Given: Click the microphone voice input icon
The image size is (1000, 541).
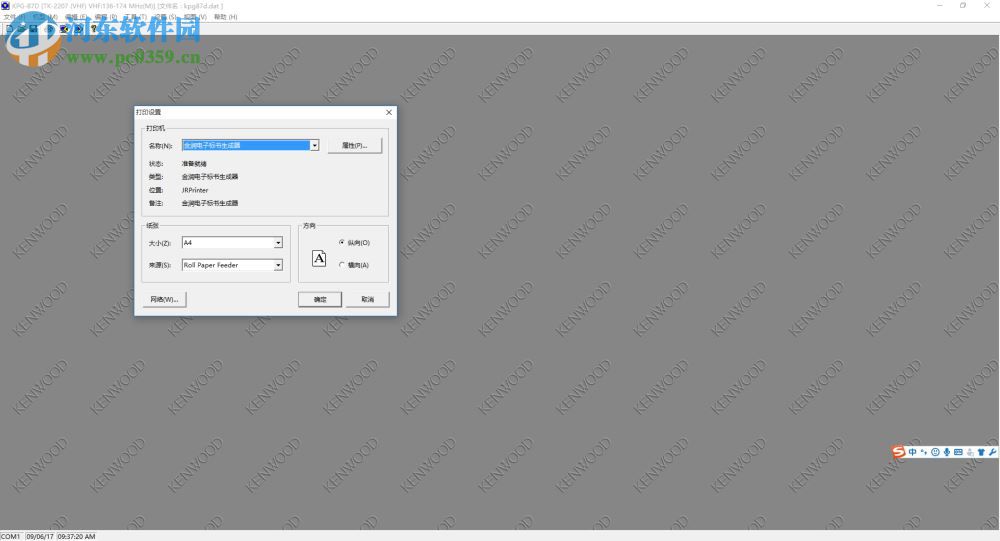Looking at the screenshot, I should coord(947,452).
